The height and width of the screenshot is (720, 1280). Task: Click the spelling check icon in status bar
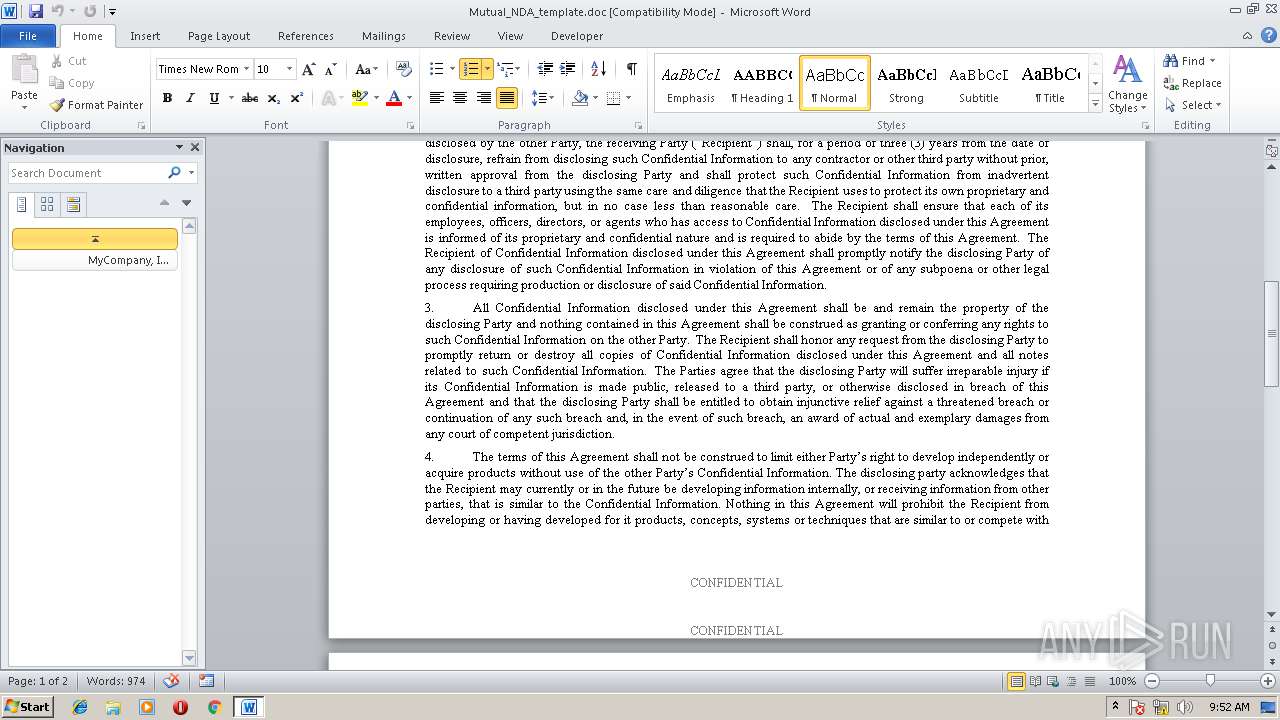tap(171, 681)
